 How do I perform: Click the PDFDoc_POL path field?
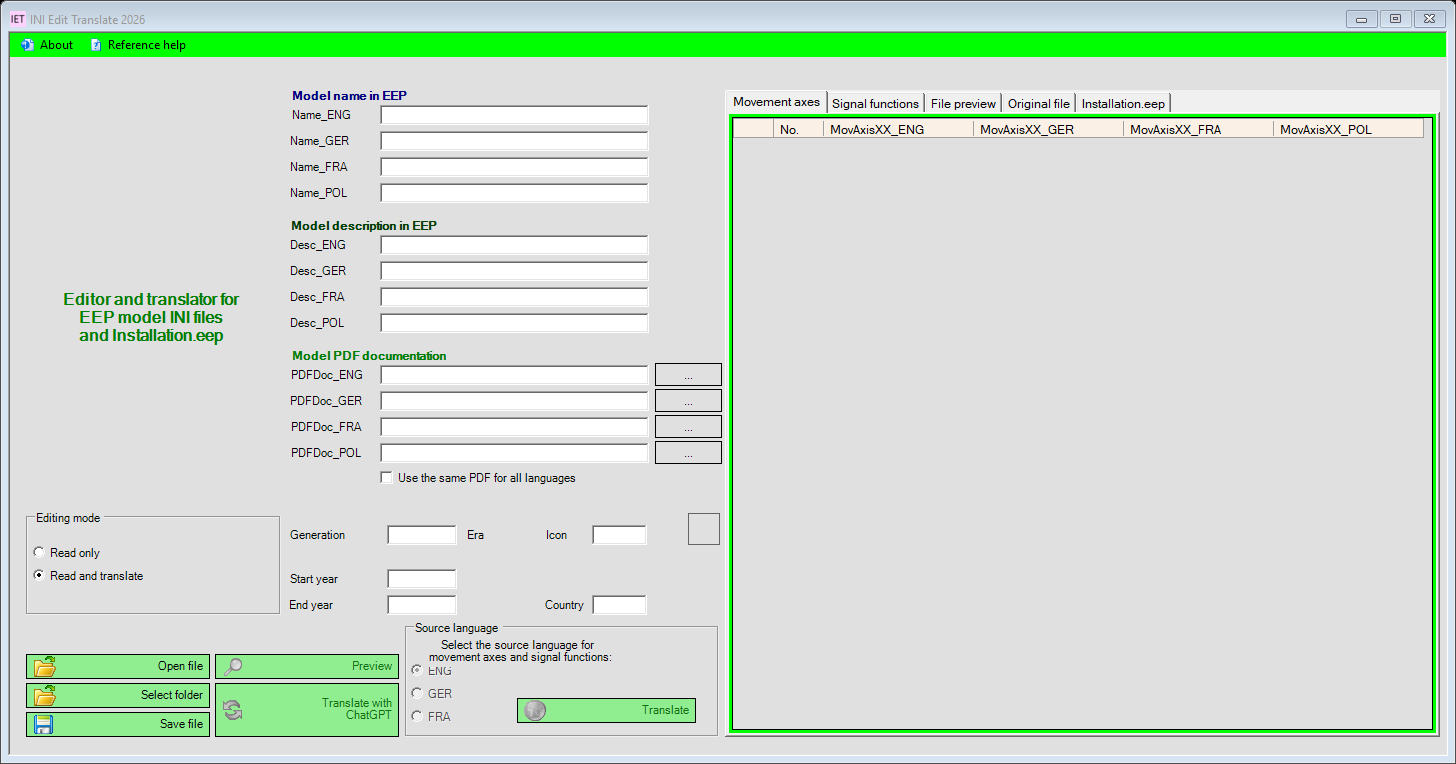(x=514, y=453)
